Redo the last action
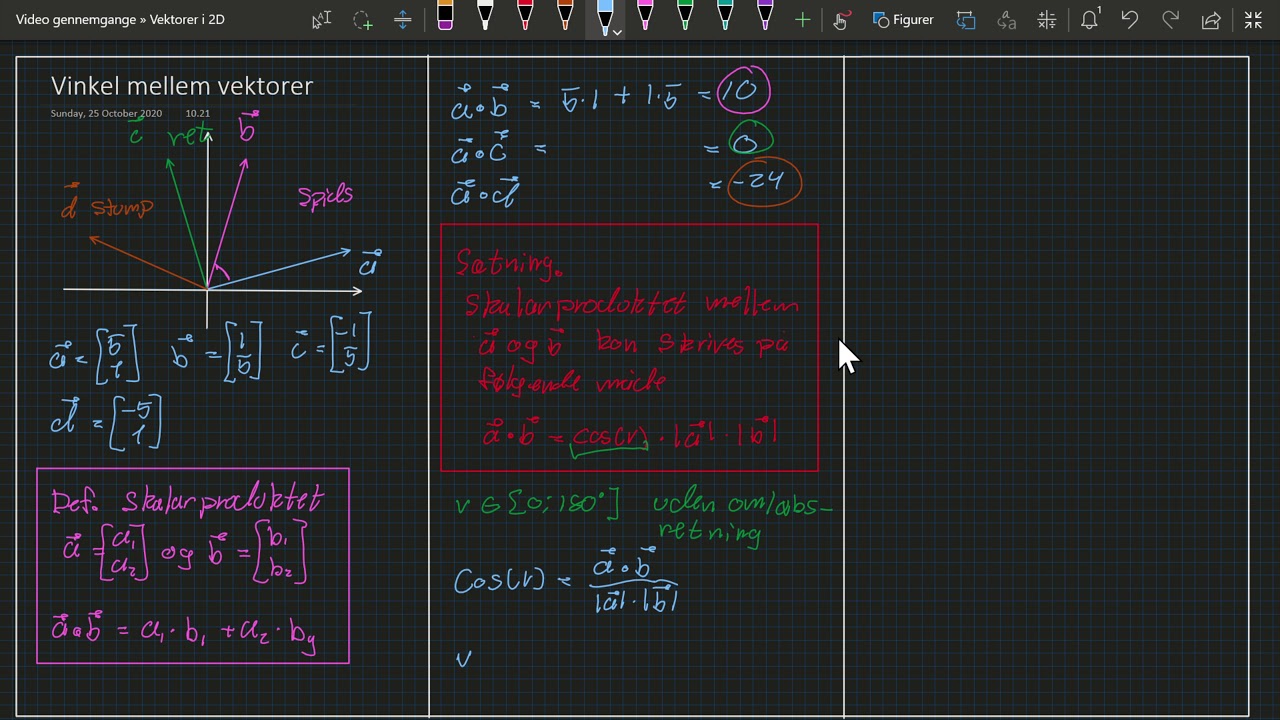This screenshot has width=1280, height=720. [1170, 20]
